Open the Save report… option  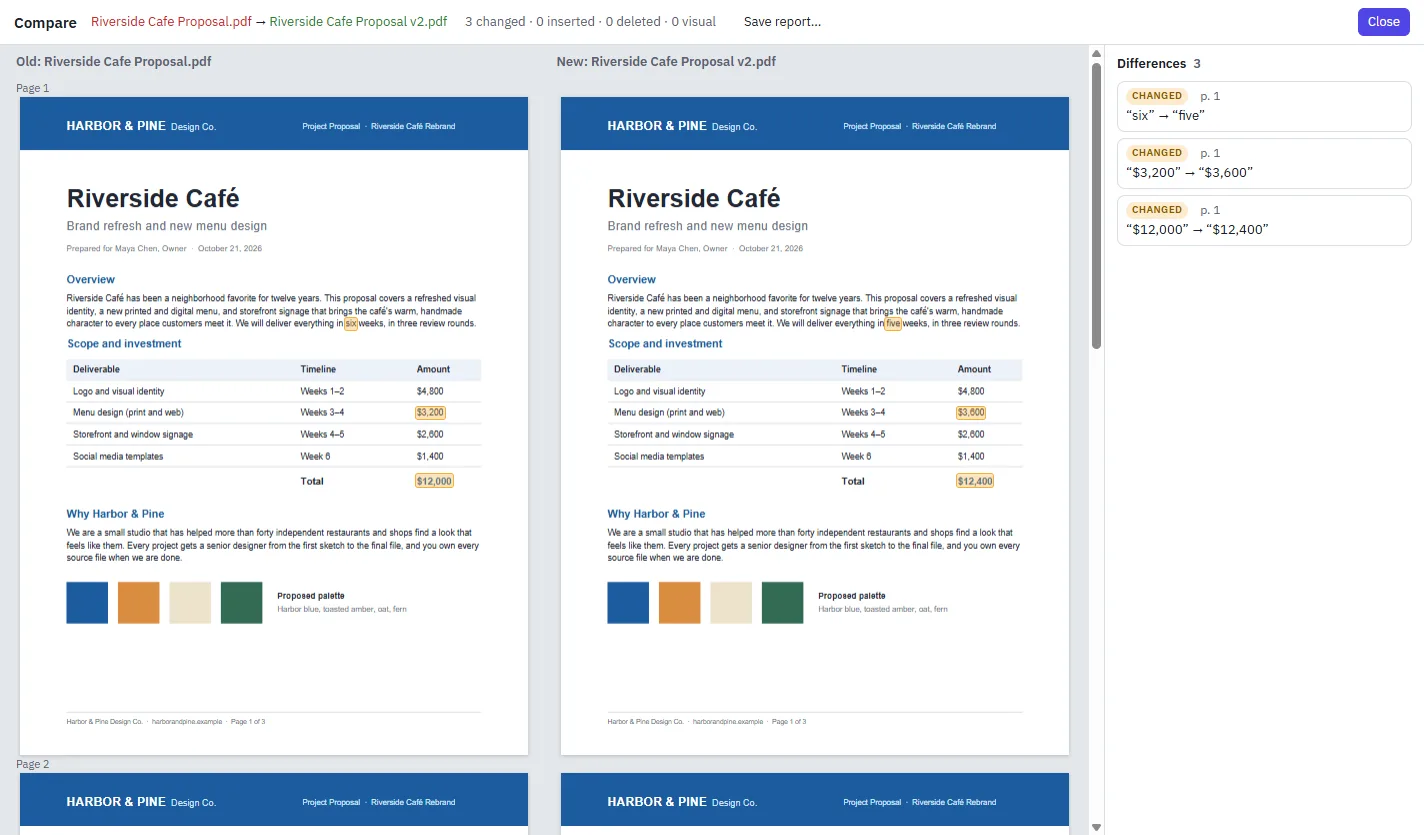point(782,22)
